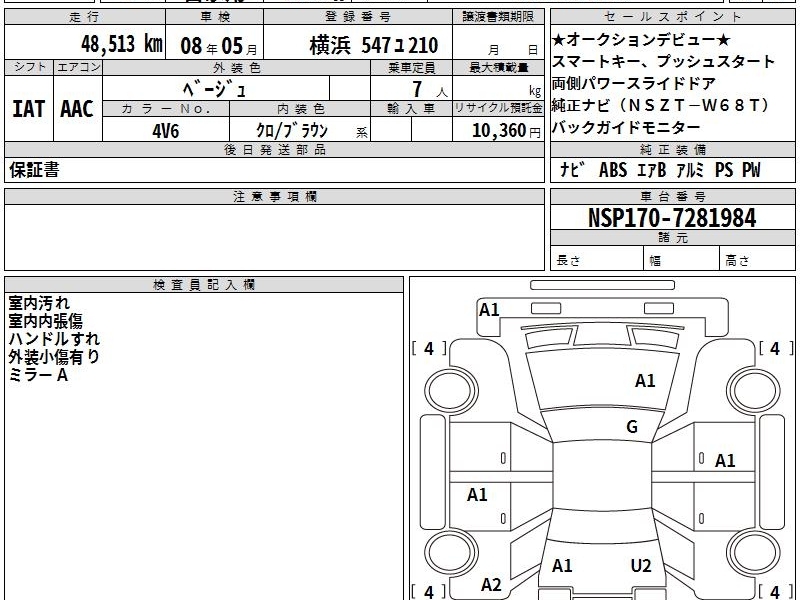Click inspector note 外装小傷有り

54,357
